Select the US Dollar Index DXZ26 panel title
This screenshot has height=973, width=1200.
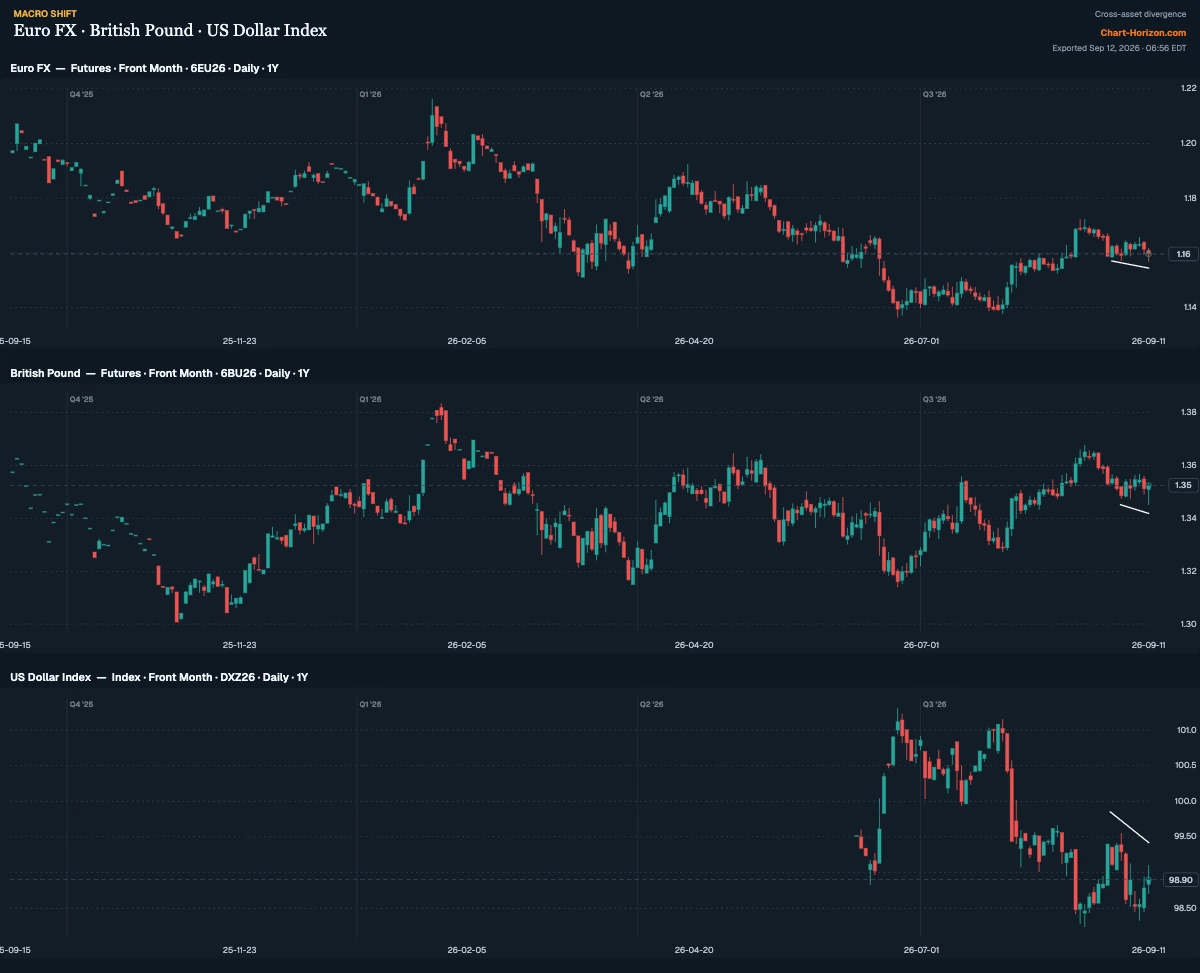point(159,677)
